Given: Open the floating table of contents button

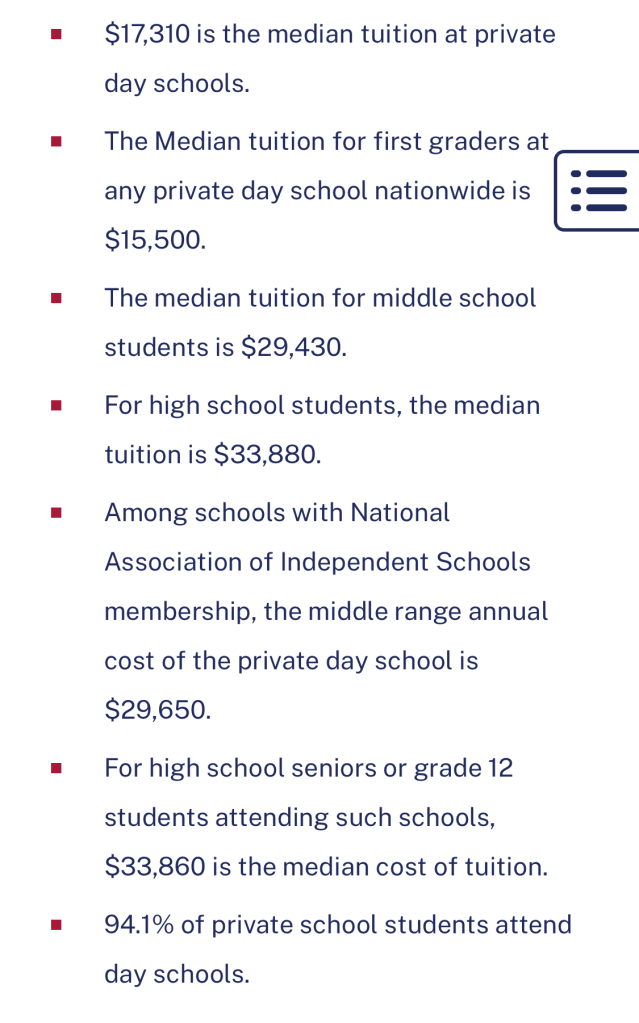Looking at the screenshot, I should pyautogui.click(x=598, y=190).
